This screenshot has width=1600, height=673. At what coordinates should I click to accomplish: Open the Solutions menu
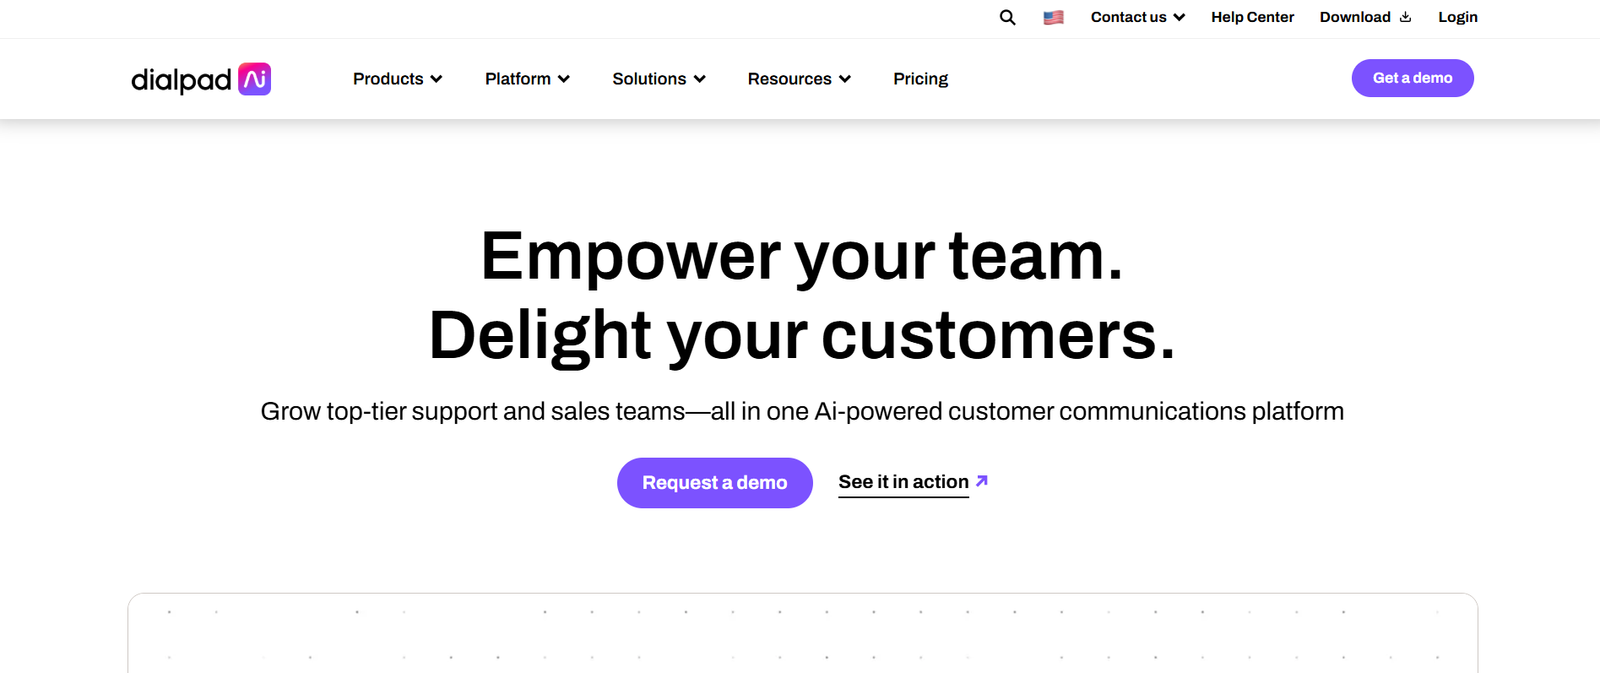coord(649,79)
